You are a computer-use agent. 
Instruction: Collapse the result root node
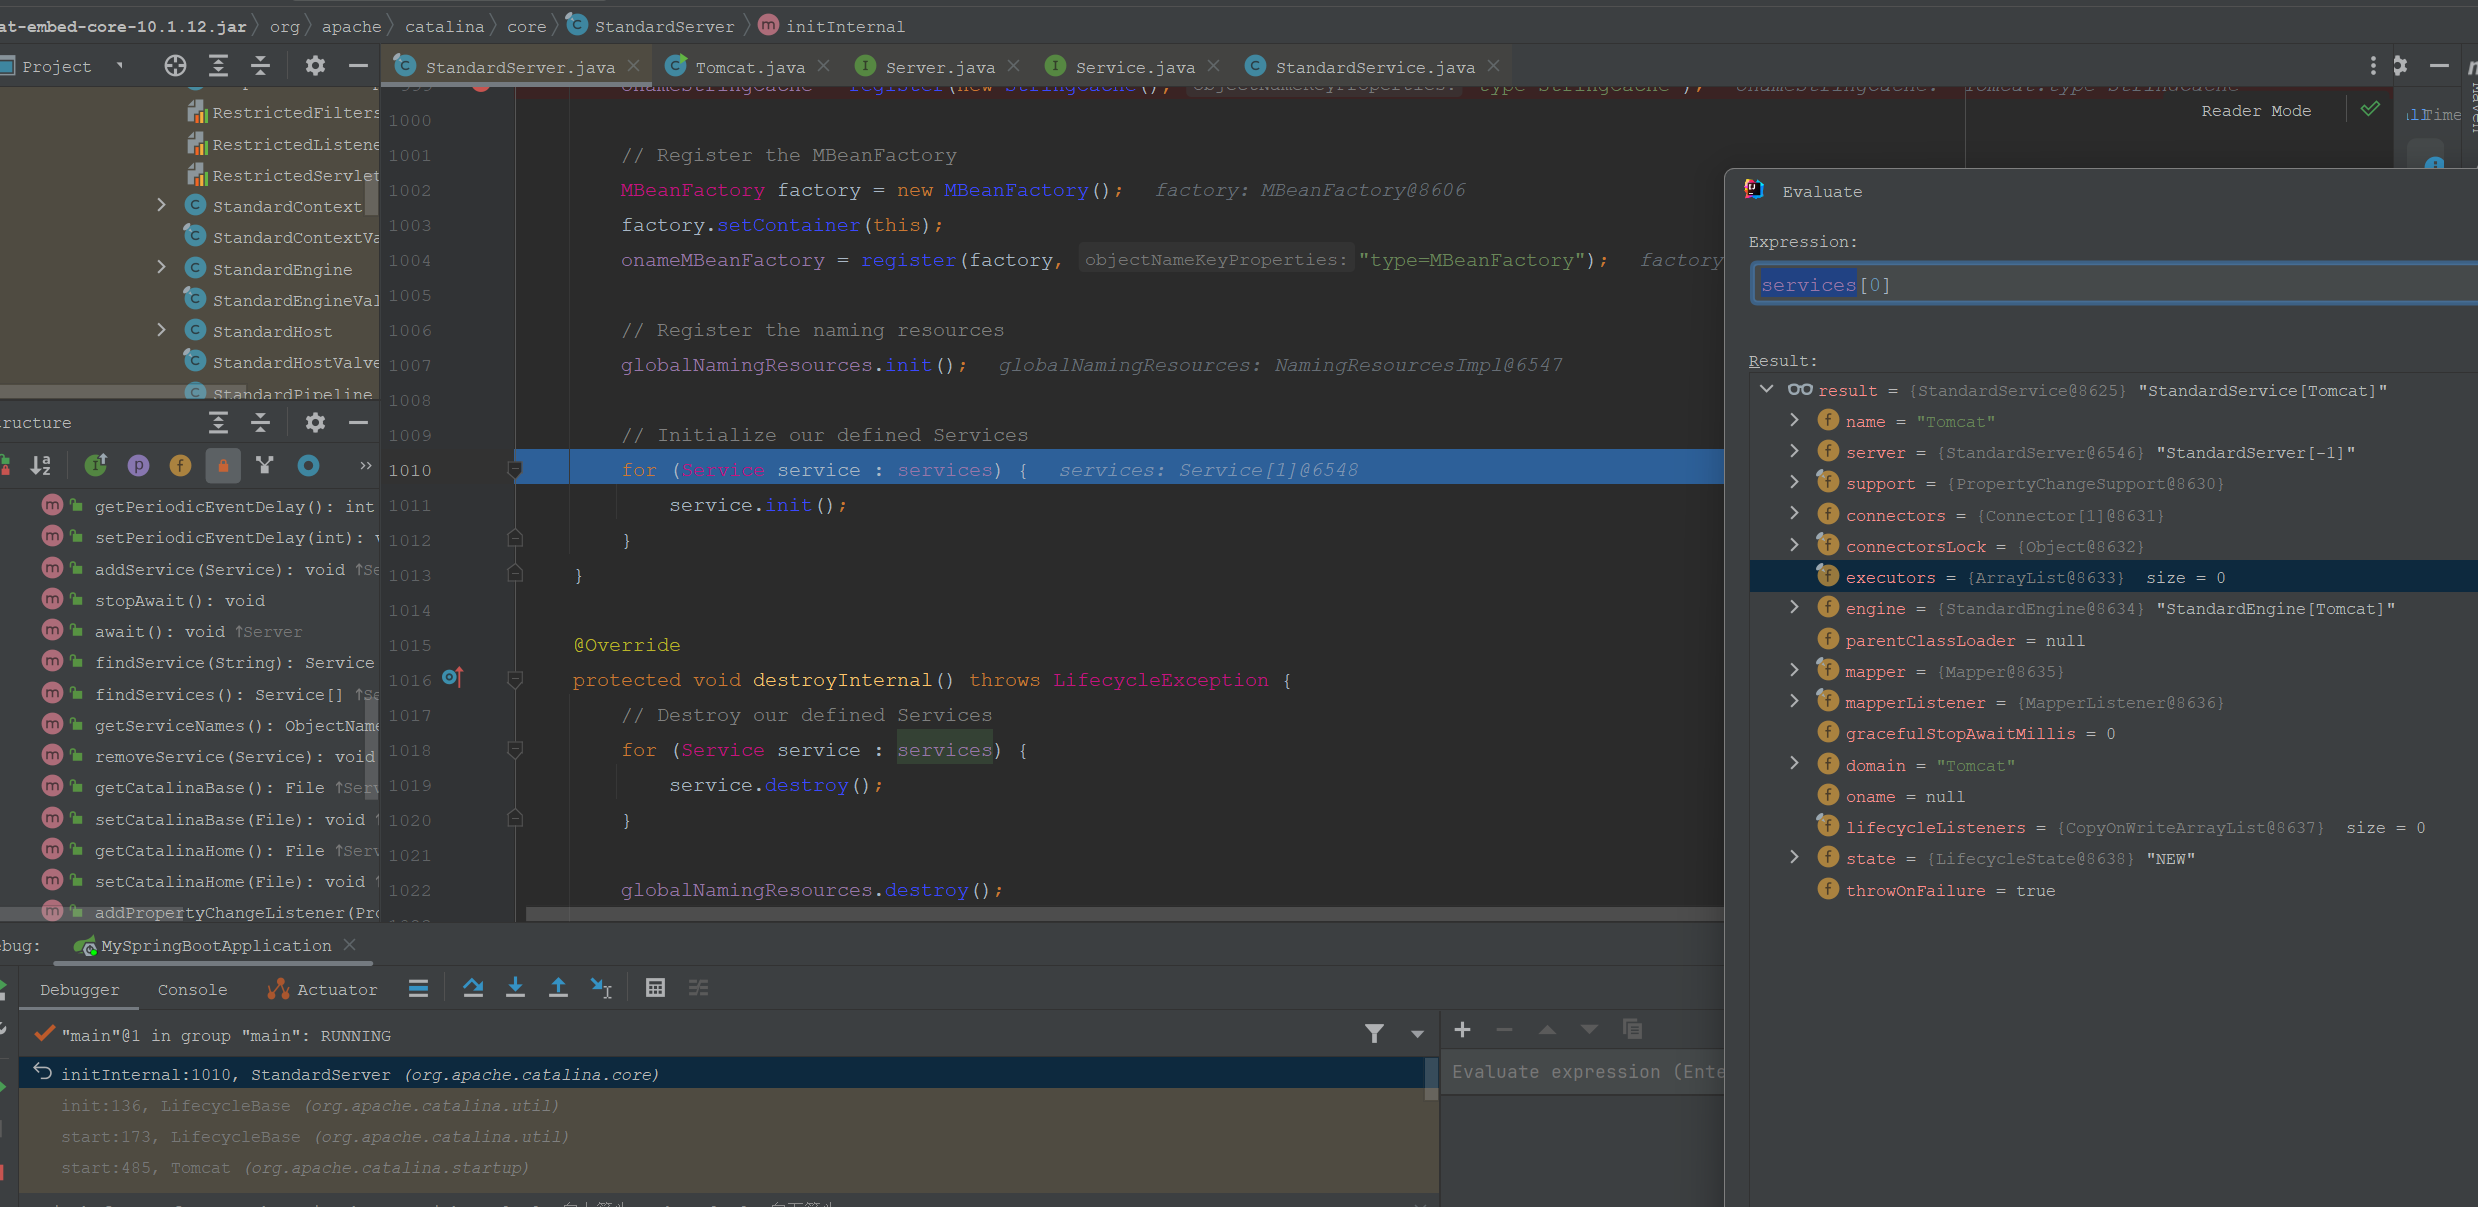tap(1767, 390)
